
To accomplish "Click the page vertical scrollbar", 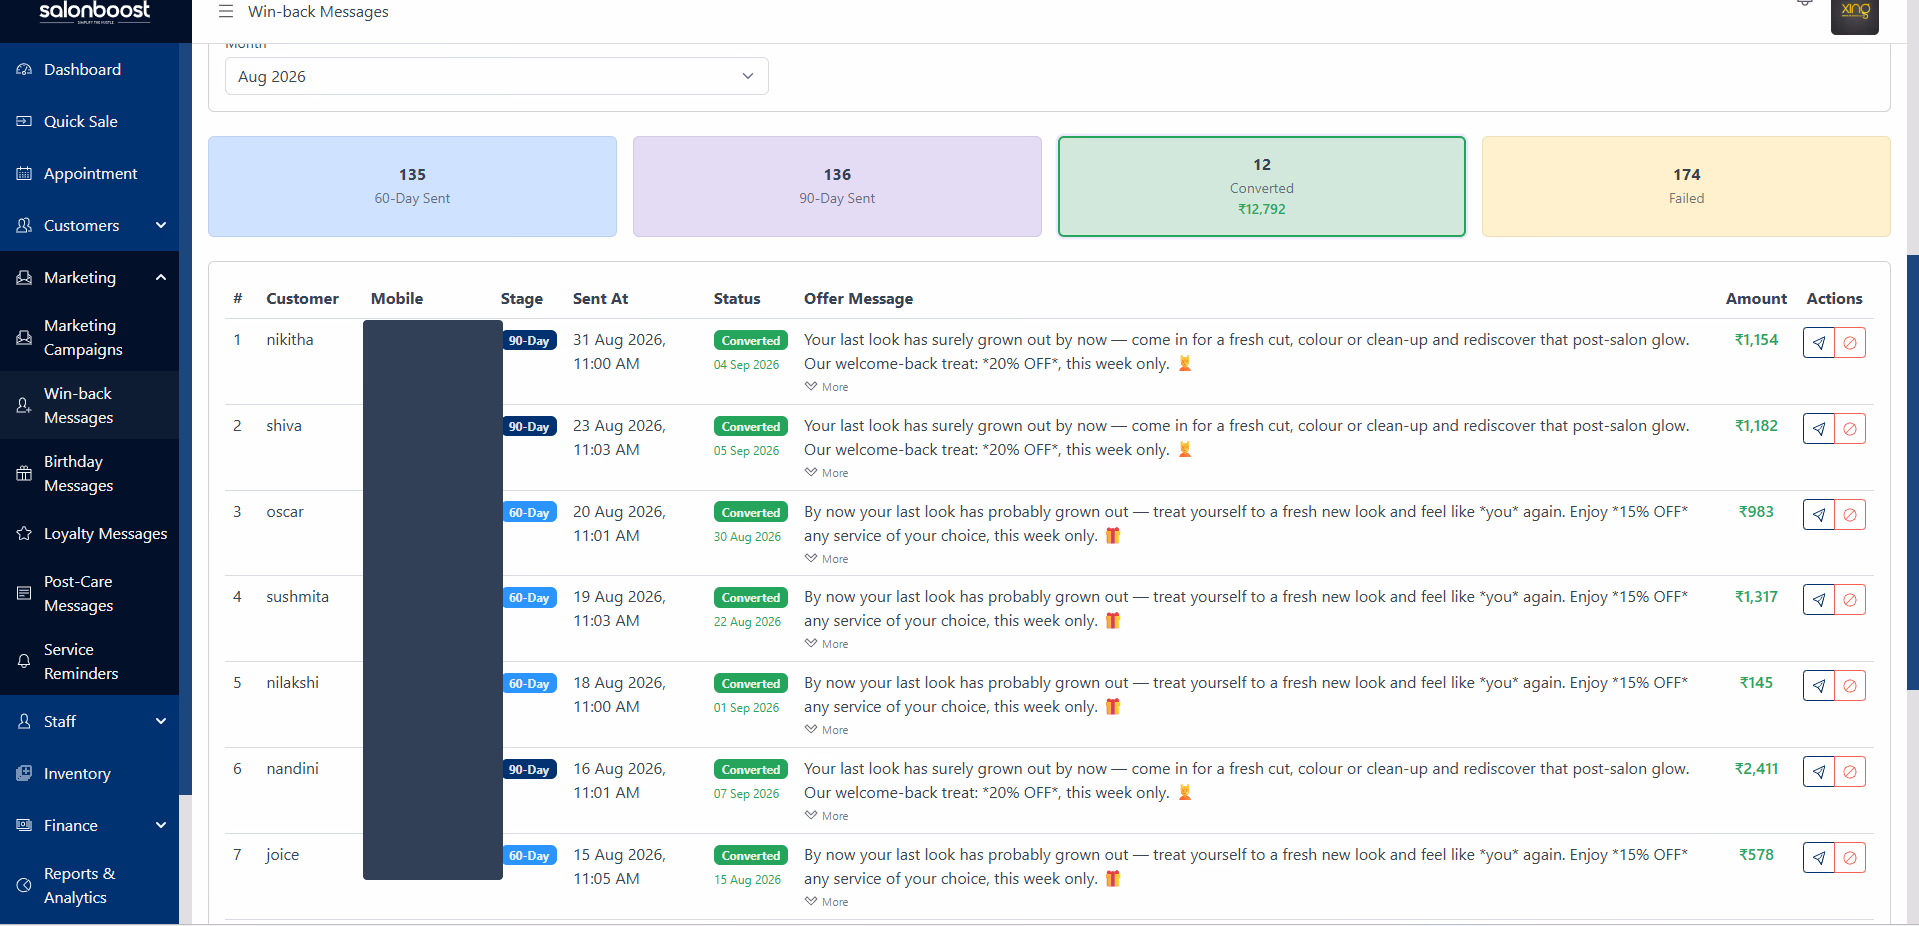I will click(x=1912, y=472).
